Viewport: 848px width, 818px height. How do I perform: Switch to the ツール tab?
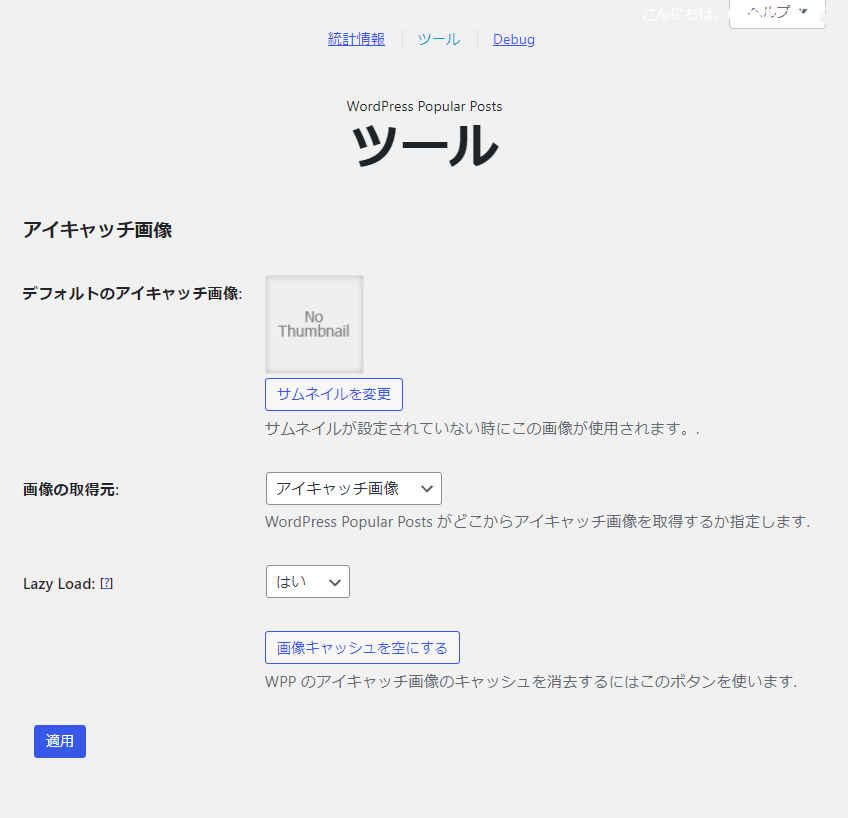(438, 39)
